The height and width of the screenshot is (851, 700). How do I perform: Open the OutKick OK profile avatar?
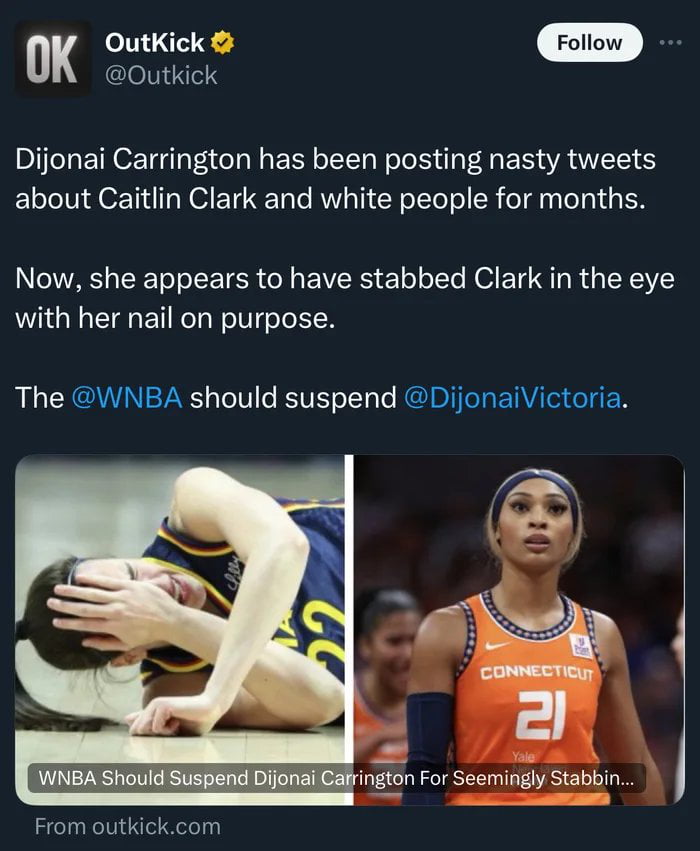pos(53,59)
